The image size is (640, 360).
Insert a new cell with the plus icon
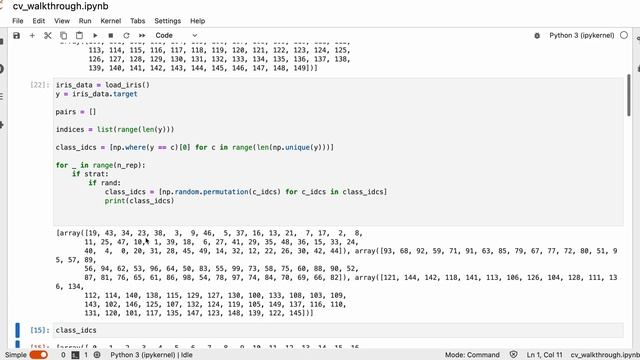point(32,36)
